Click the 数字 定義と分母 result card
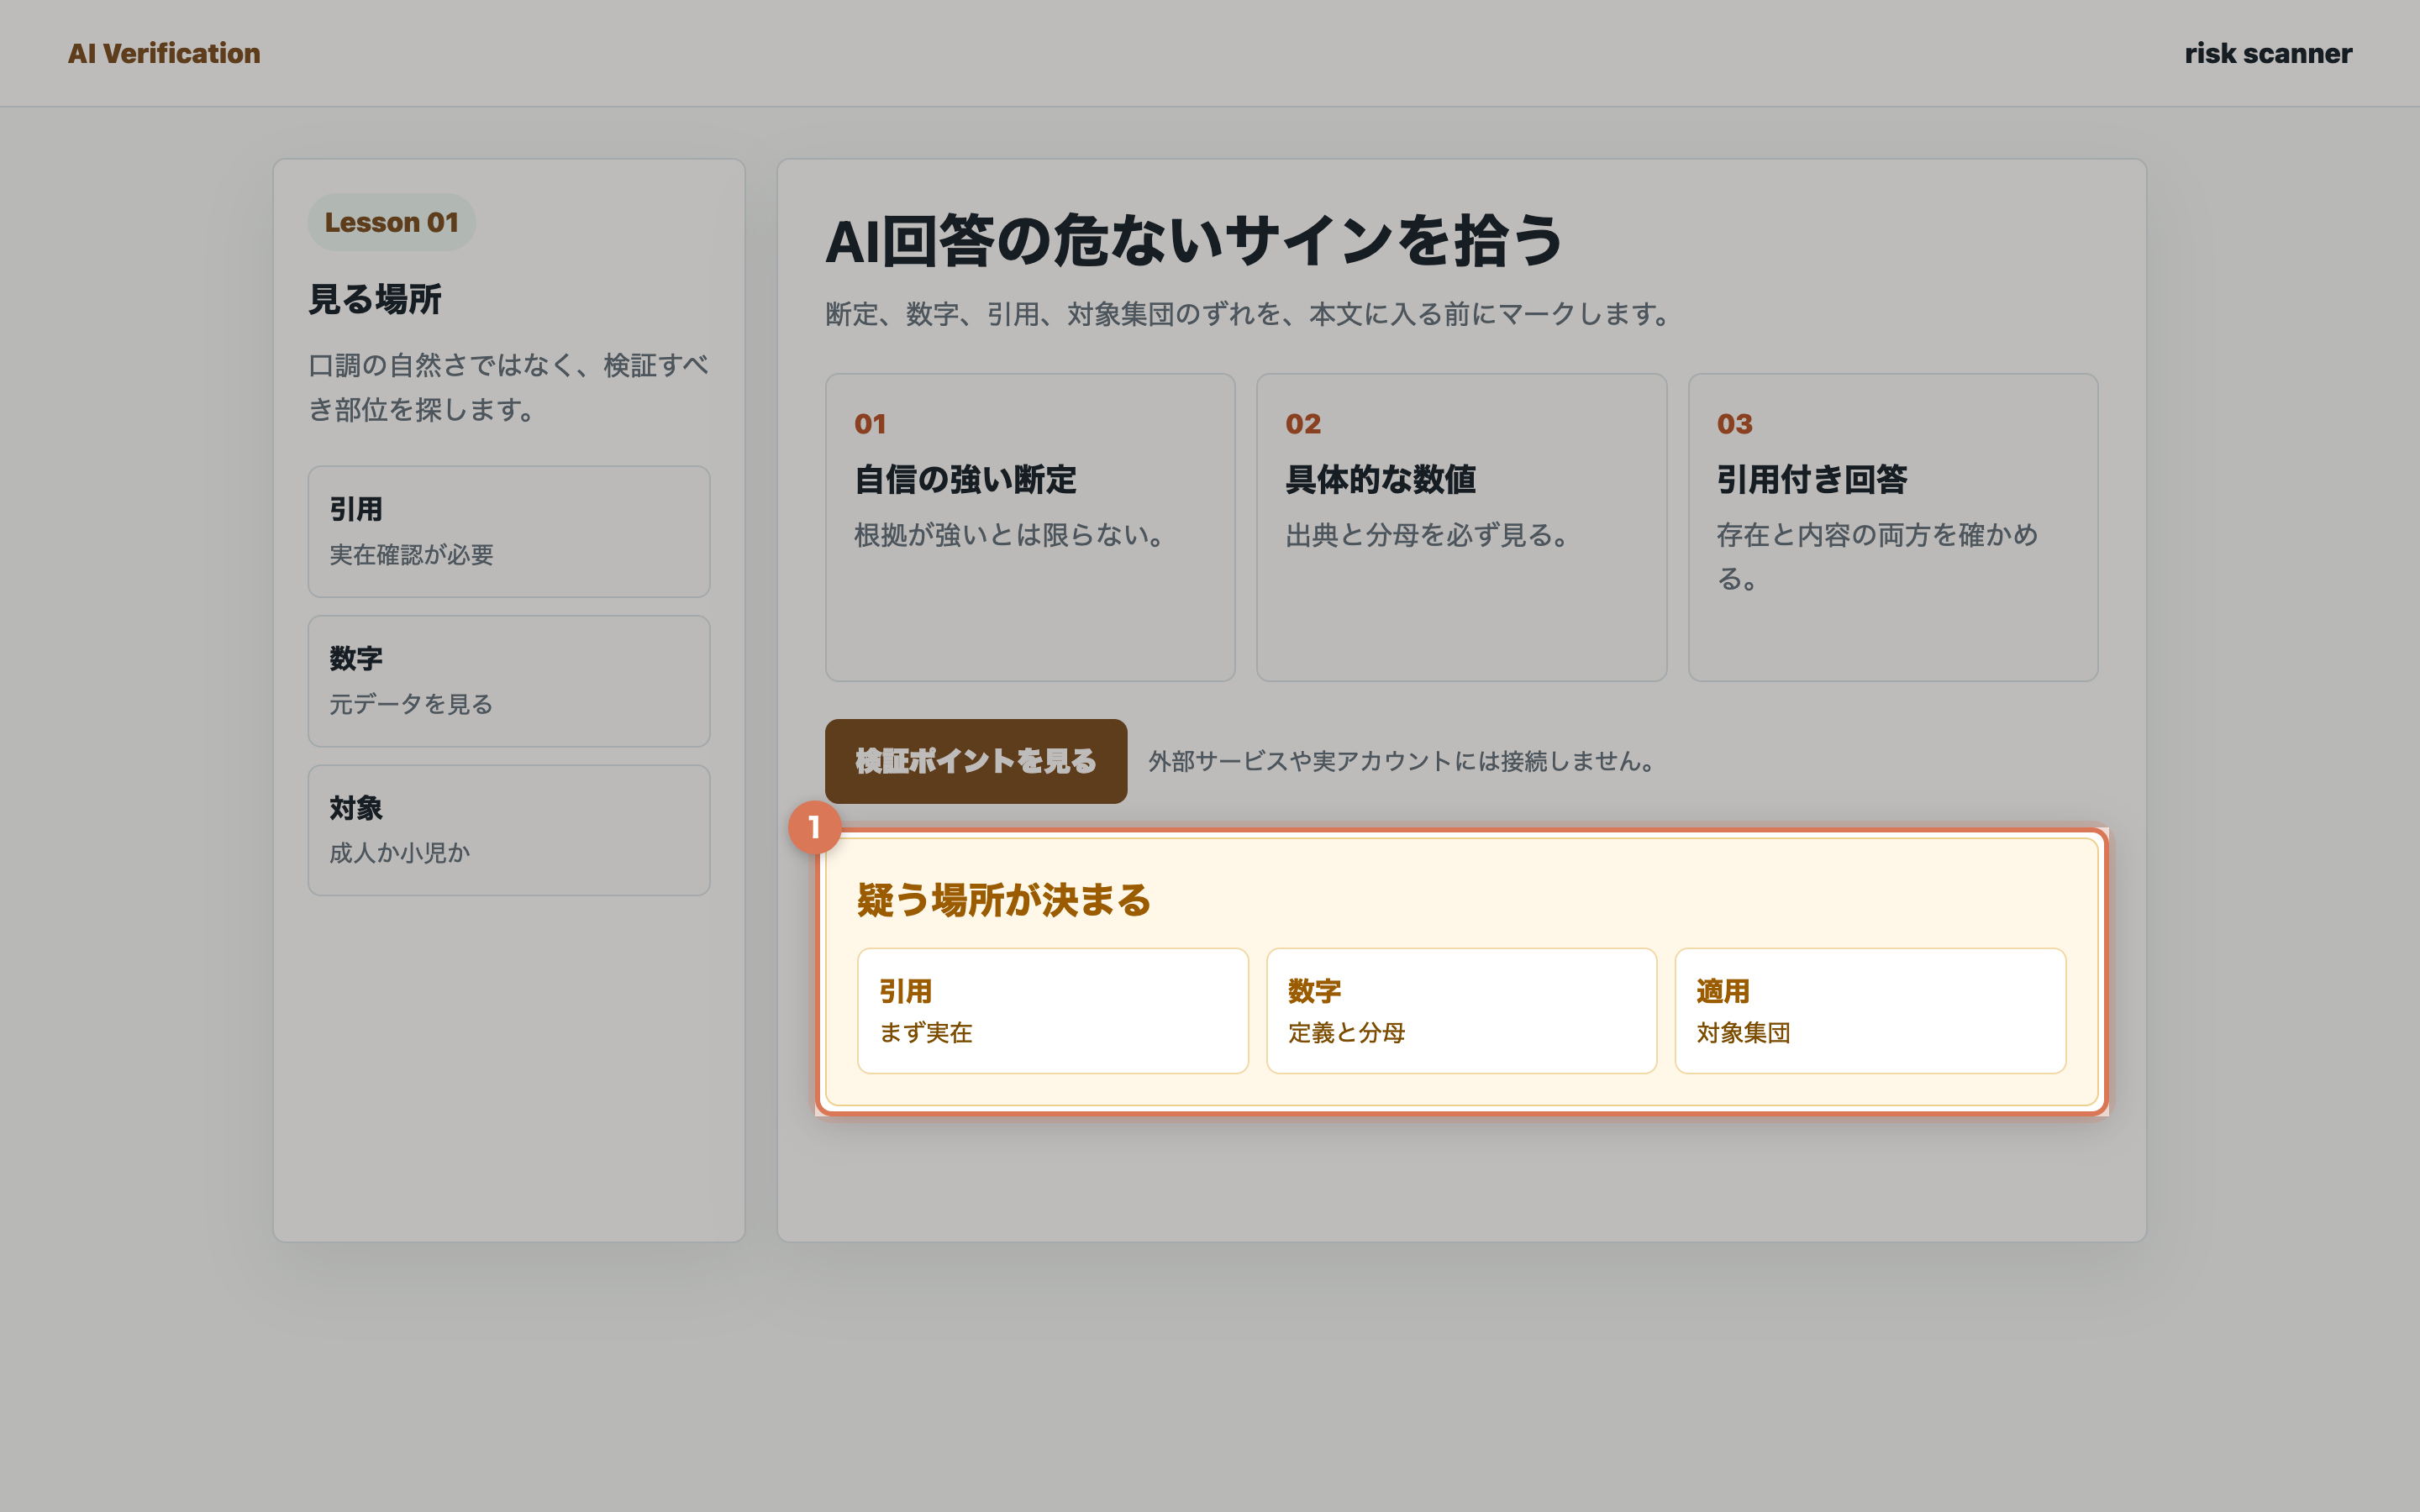Image resolution: width=2420 pixels, height=1512 pixels. coord(1461,1011)
